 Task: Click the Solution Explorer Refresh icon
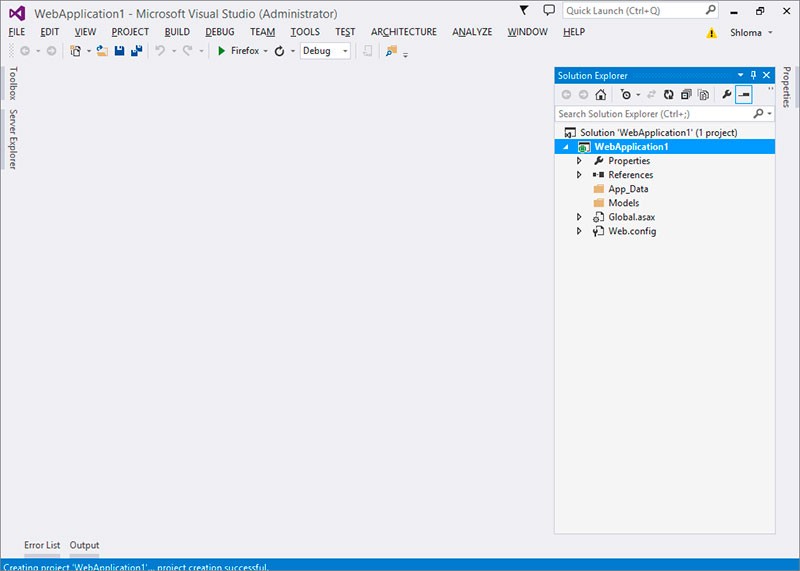[668, 94]
